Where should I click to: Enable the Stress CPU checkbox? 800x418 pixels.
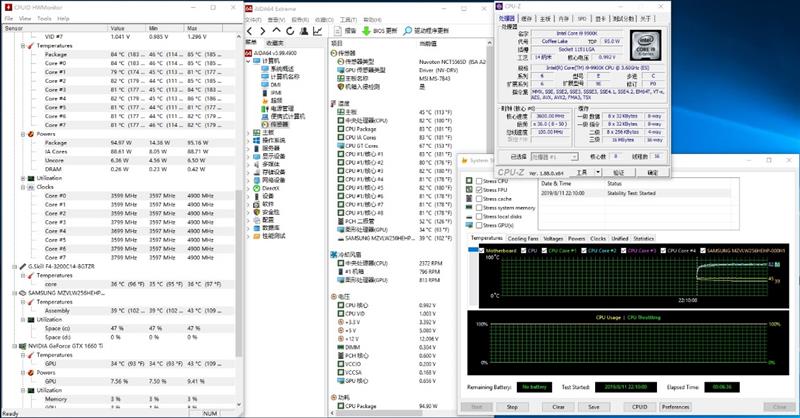(x=477, y=180)
